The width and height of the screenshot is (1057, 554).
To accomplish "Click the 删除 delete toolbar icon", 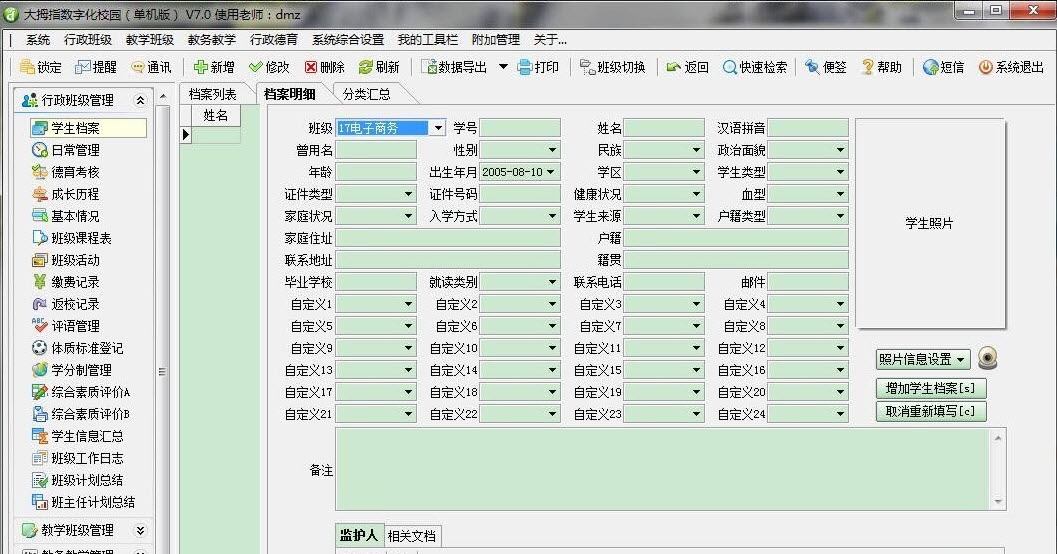I will [311, 67].
